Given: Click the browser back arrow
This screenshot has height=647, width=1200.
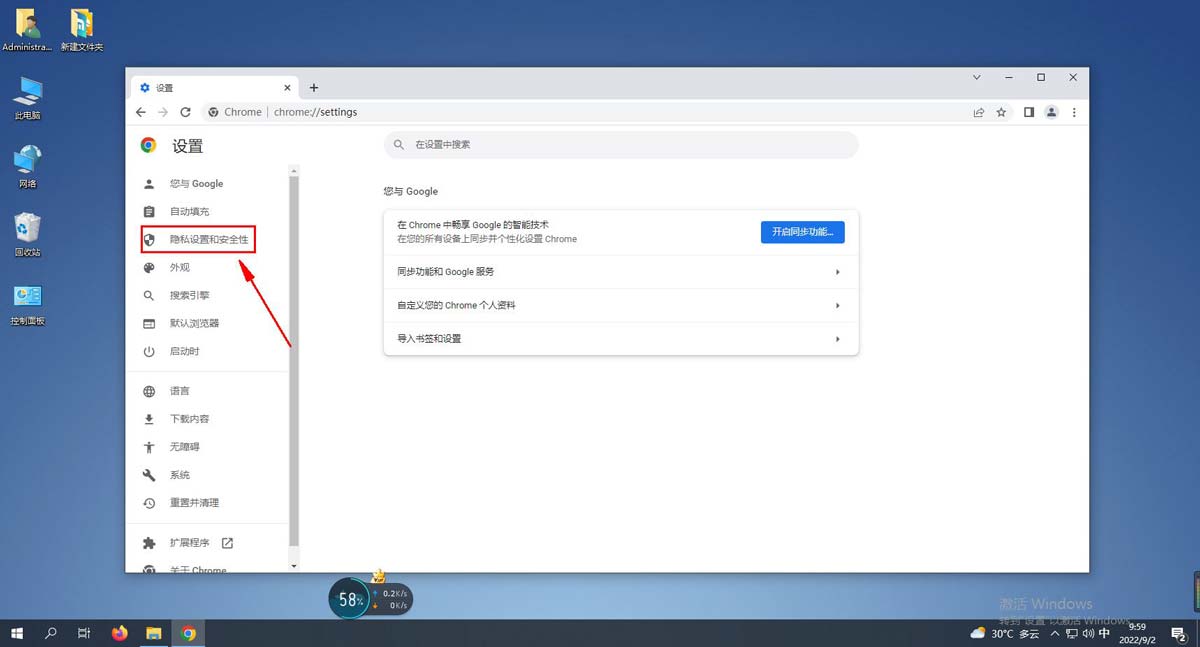Looking at the screenshot, I should [141, 112].
